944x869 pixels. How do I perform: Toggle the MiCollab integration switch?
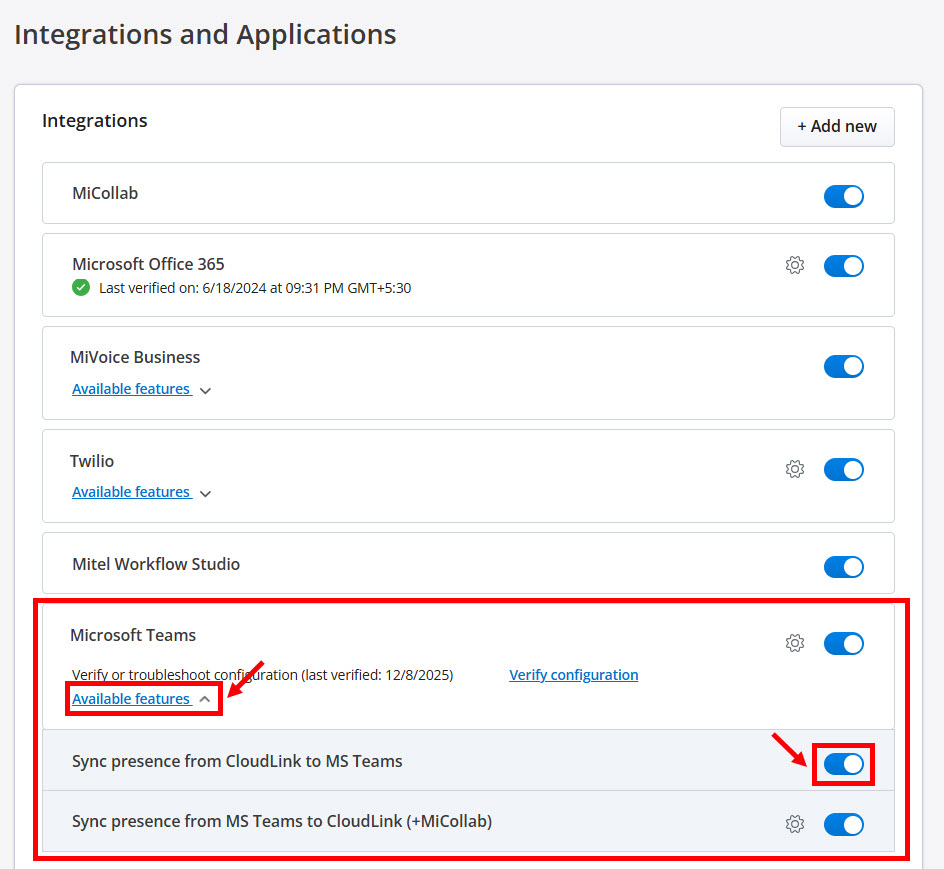click(x=843, y=196)
